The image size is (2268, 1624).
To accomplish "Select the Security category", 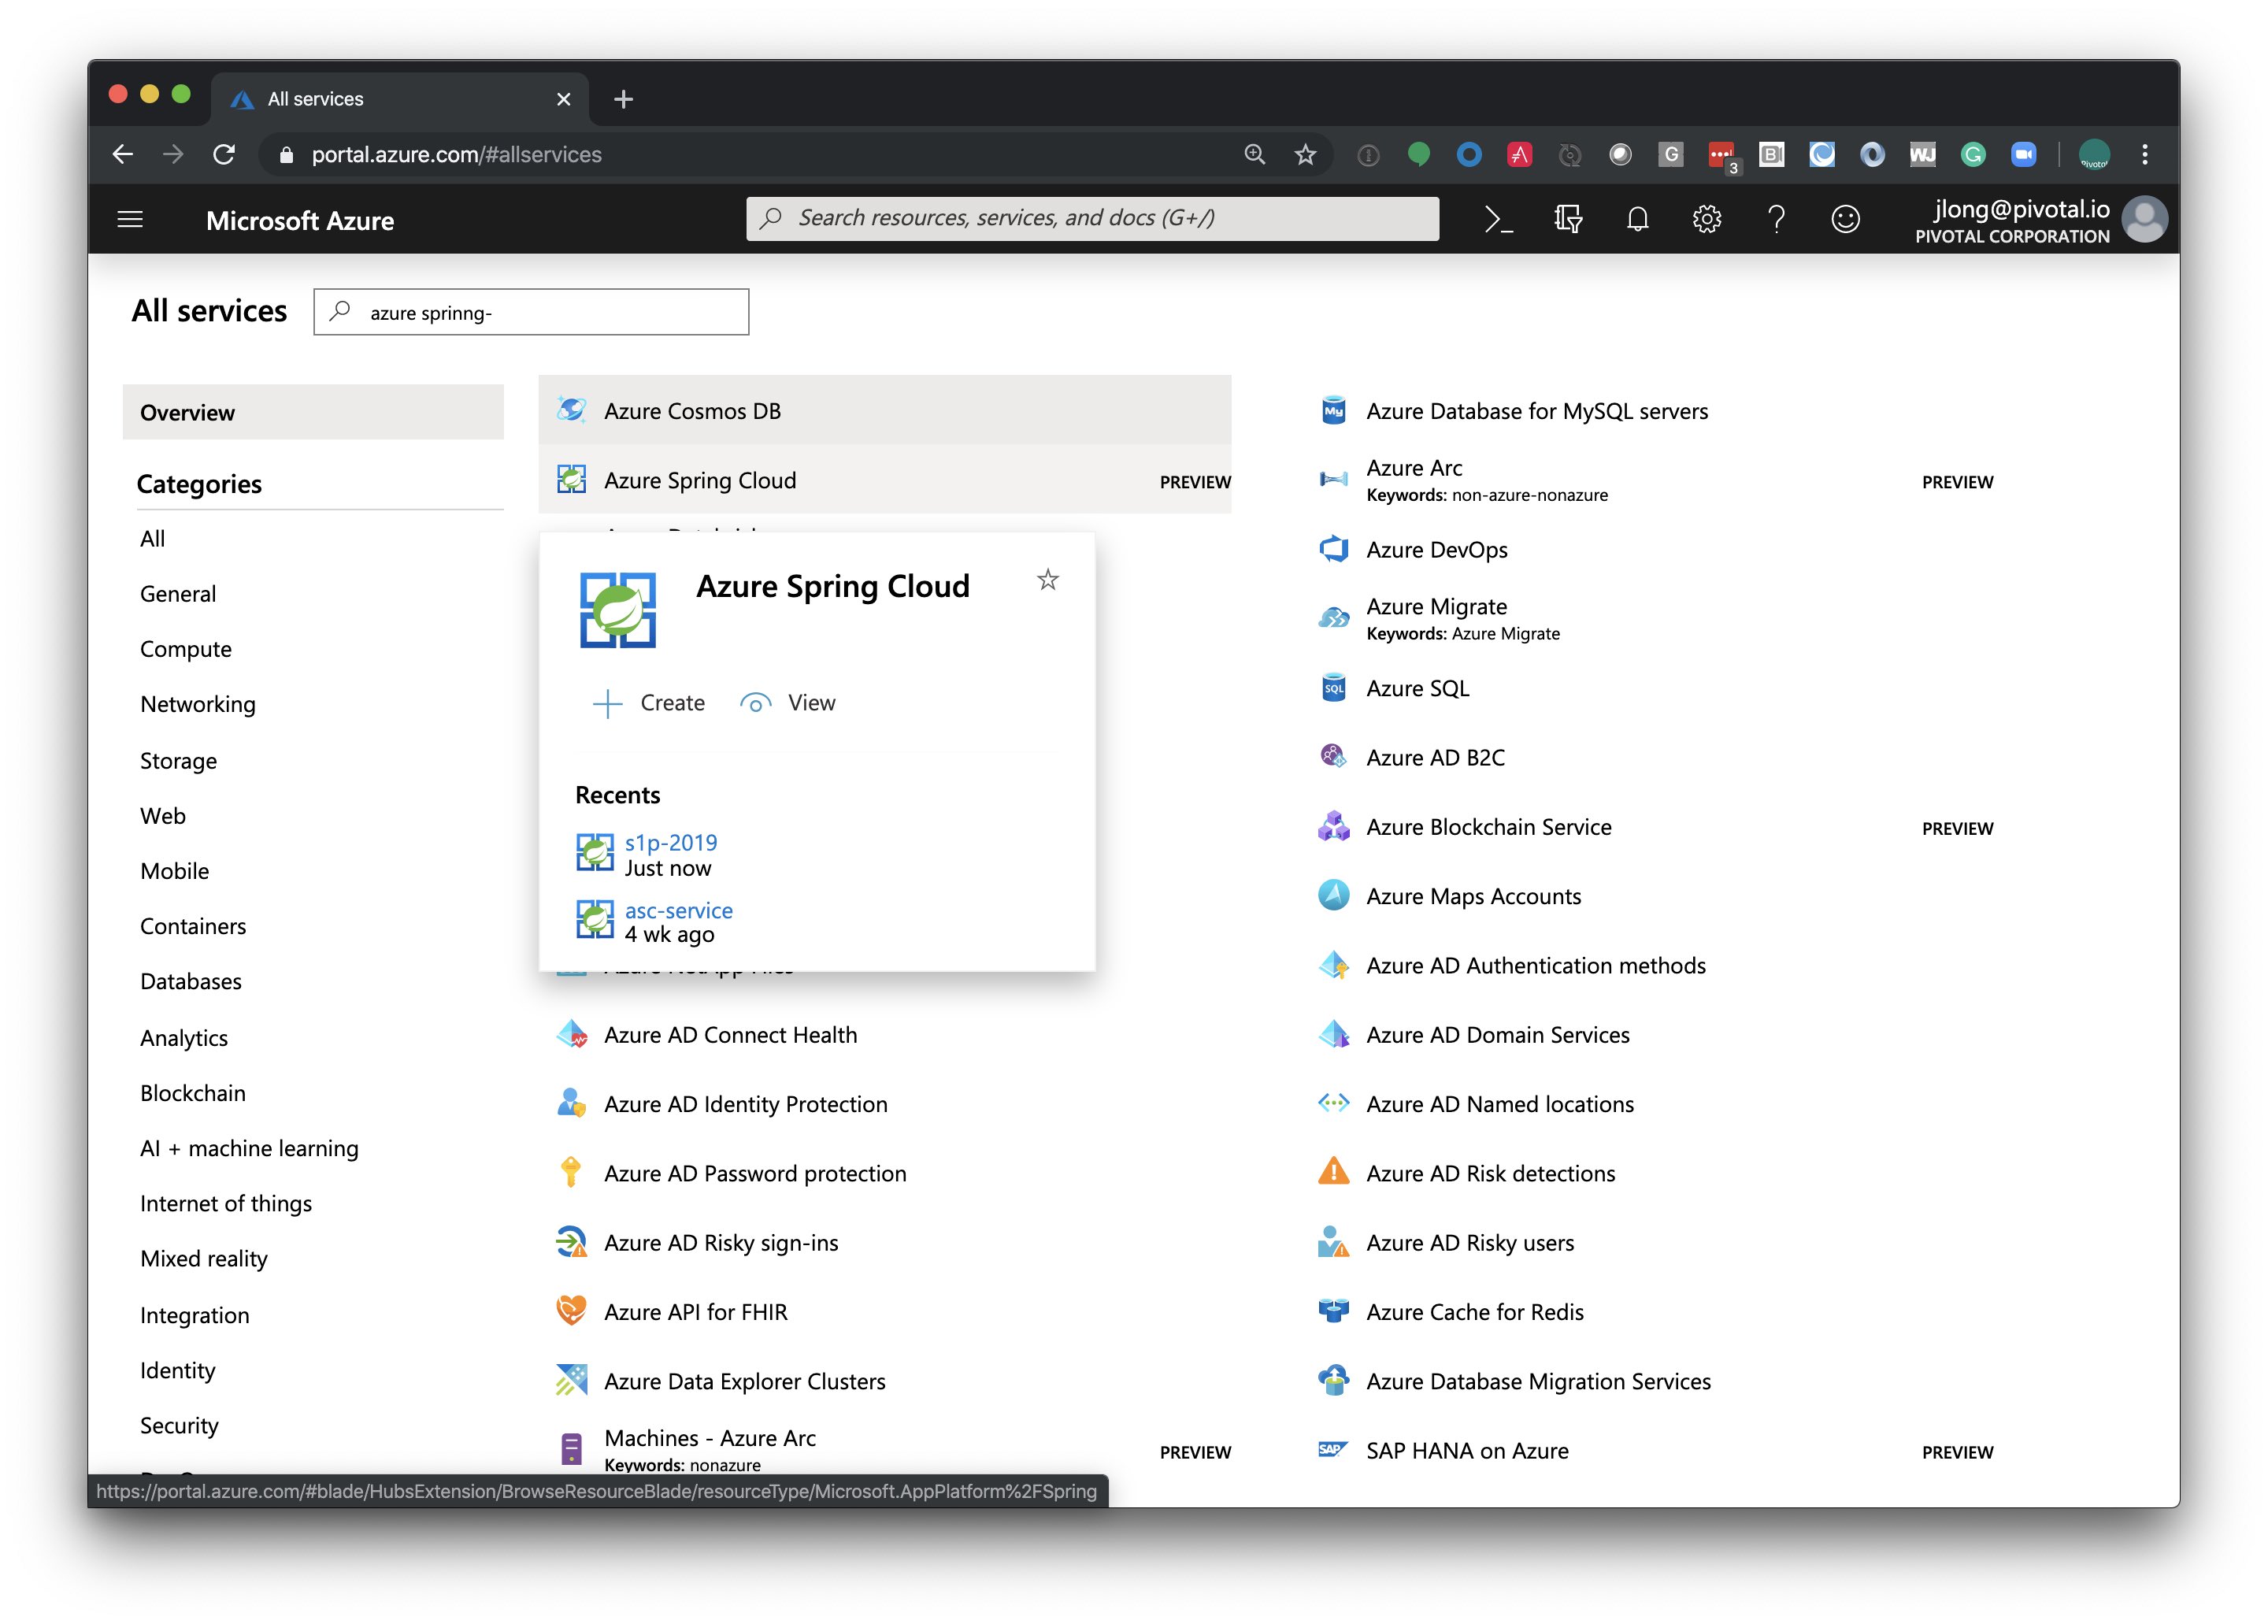I will click(x=179, y=1425).
